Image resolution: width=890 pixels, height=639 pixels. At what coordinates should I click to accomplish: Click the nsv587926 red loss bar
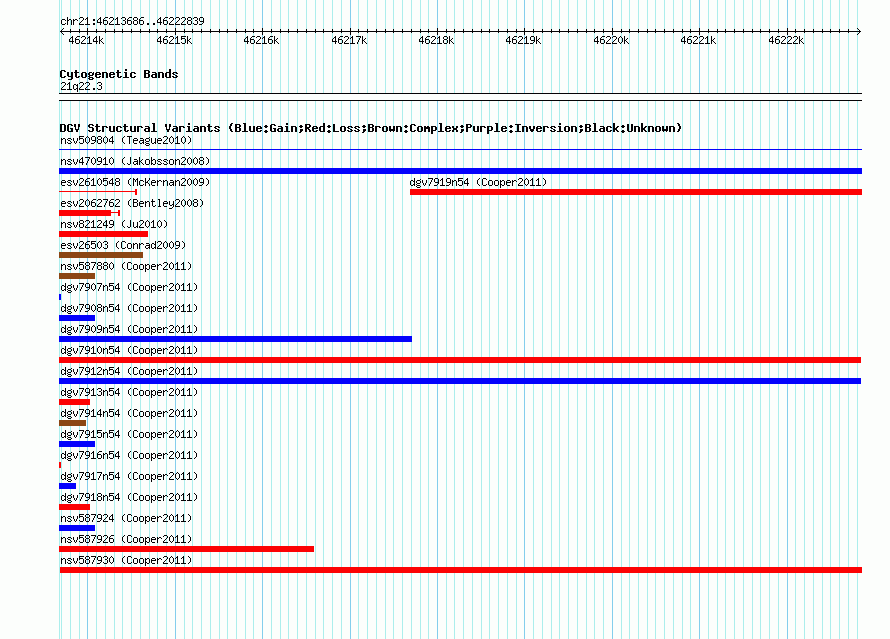[x=186, y=549]
